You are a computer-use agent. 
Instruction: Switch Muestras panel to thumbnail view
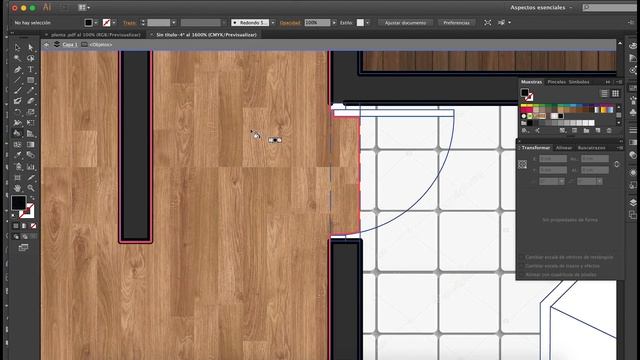(x=615, y=93)
